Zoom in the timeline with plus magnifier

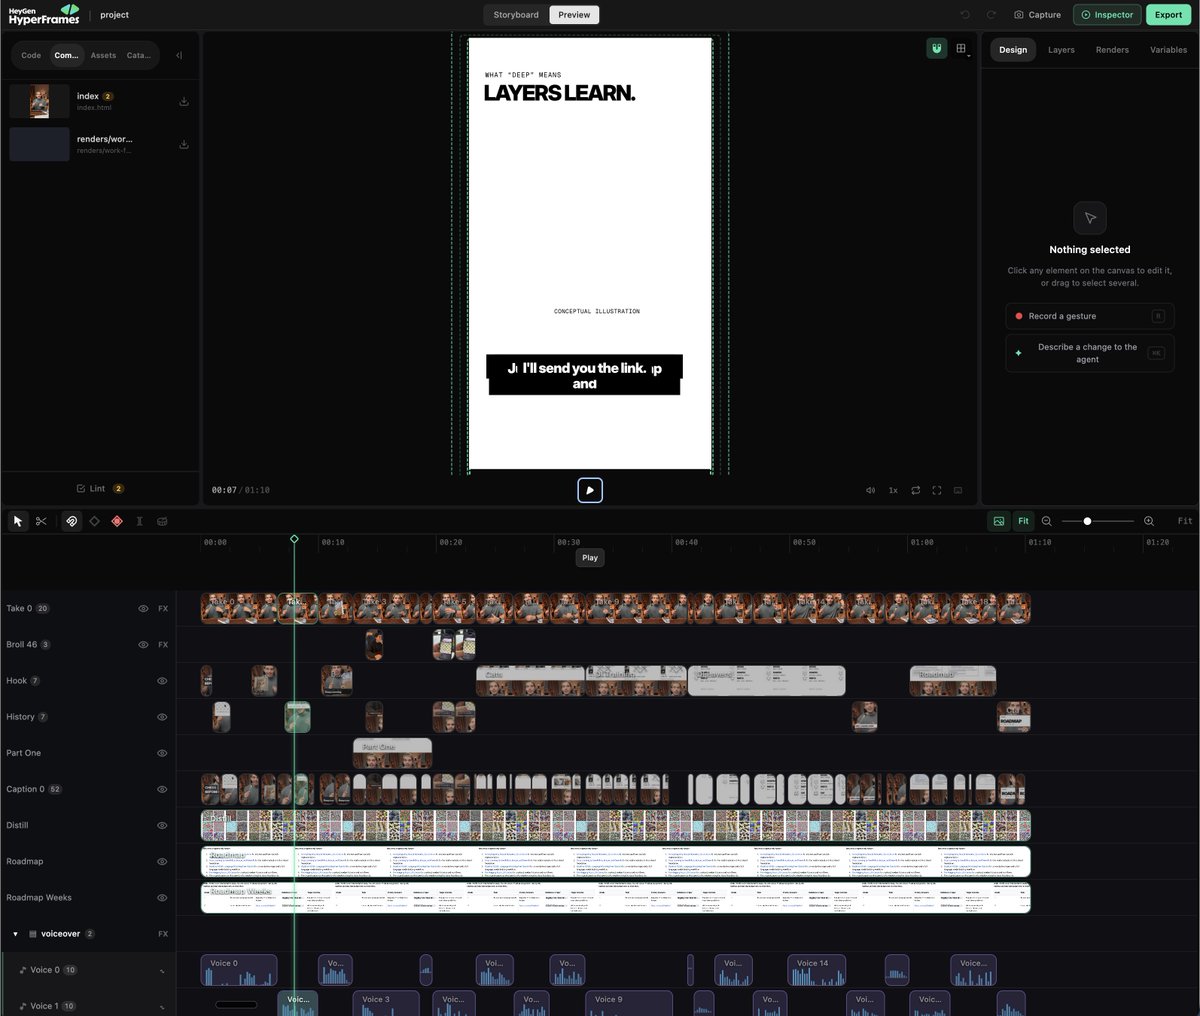[1149, 521]
